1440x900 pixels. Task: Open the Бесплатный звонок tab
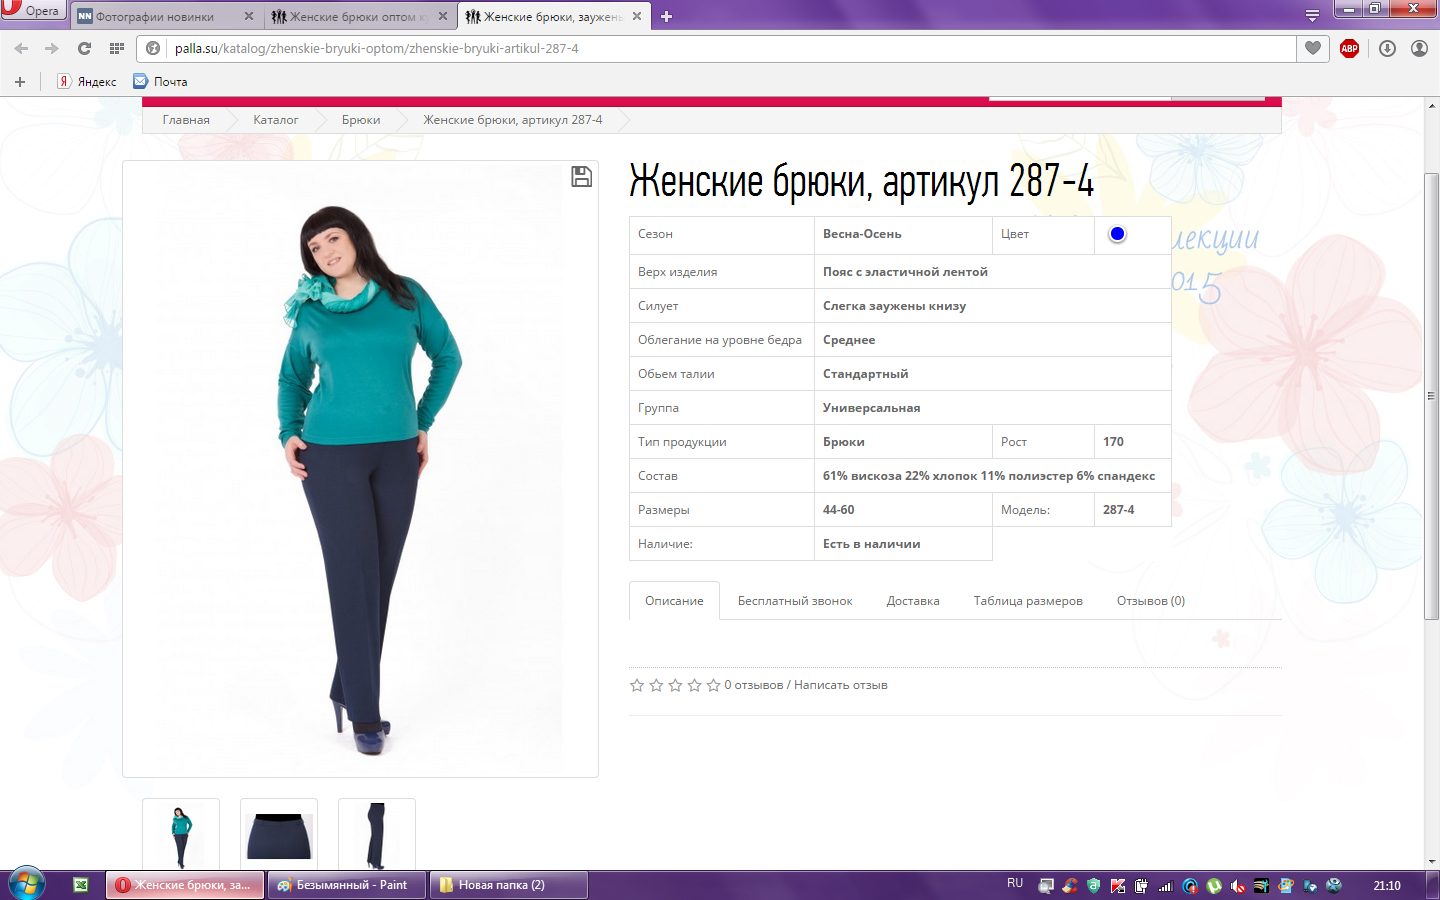[795, 601]
